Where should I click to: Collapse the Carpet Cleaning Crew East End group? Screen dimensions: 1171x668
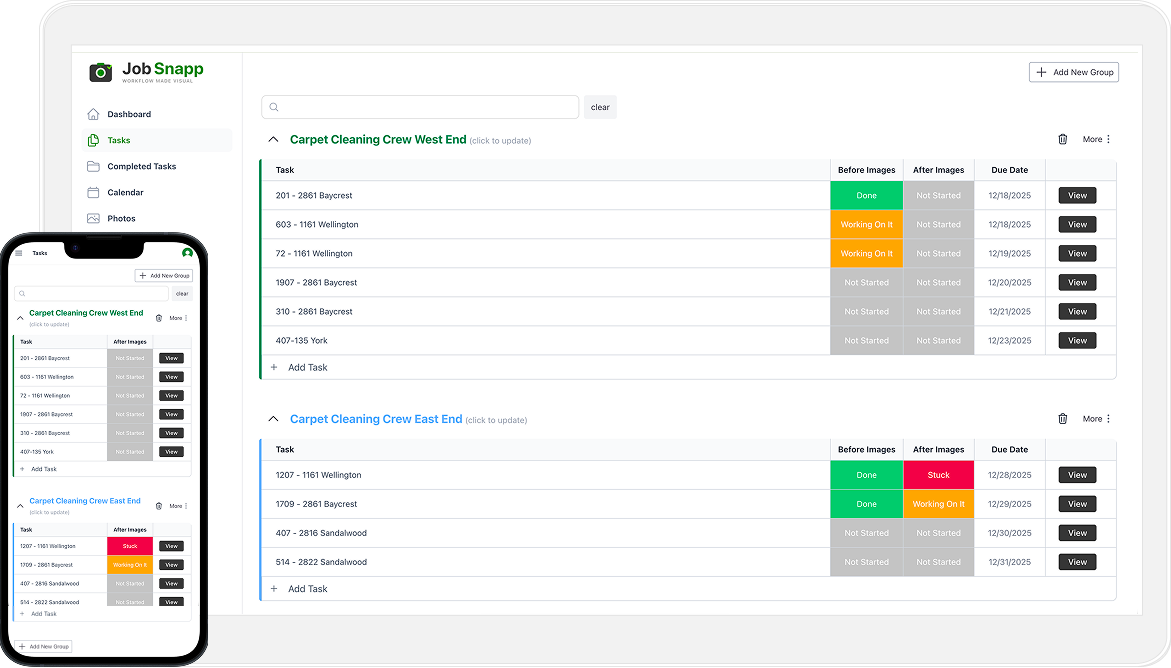pos(273,419)
